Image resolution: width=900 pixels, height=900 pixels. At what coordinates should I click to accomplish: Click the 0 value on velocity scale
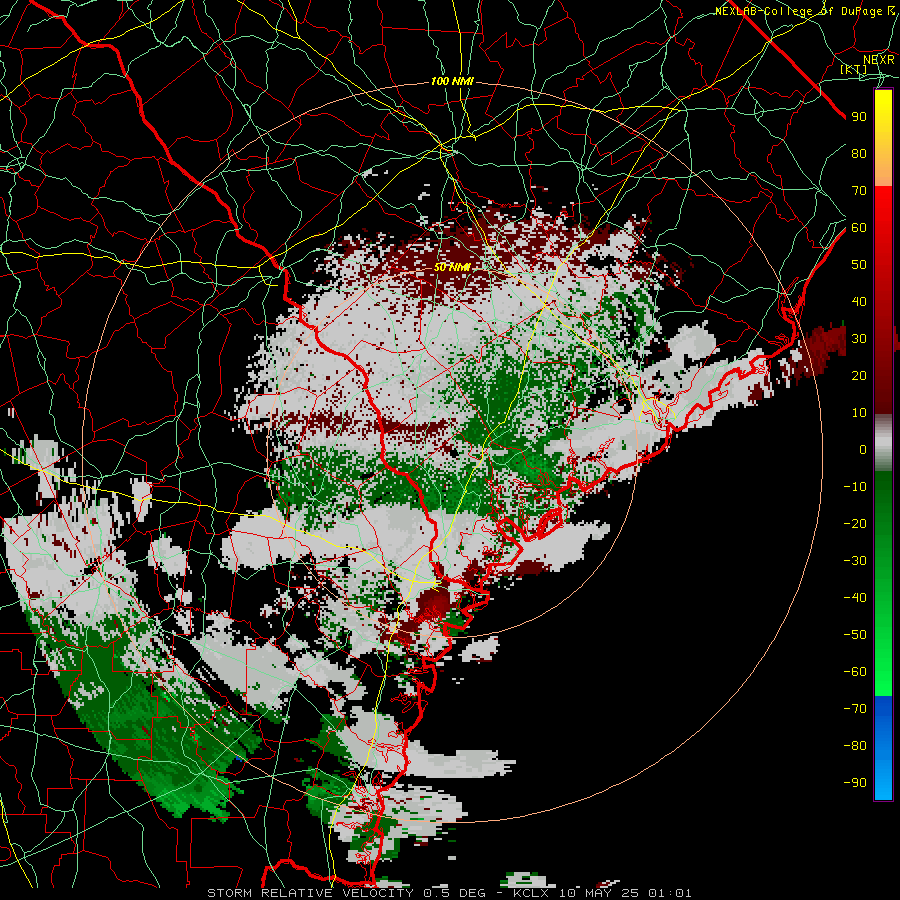863,449
